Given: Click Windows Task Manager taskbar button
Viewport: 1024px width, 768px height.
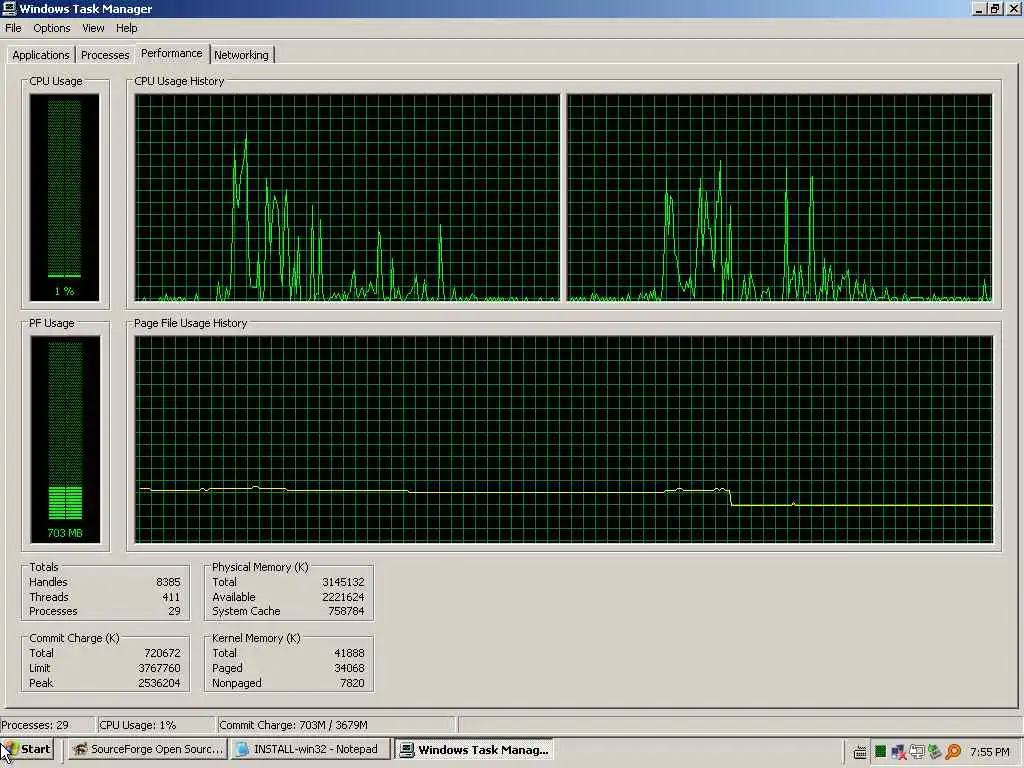Looking at the screenshot, I should point(475,749).
